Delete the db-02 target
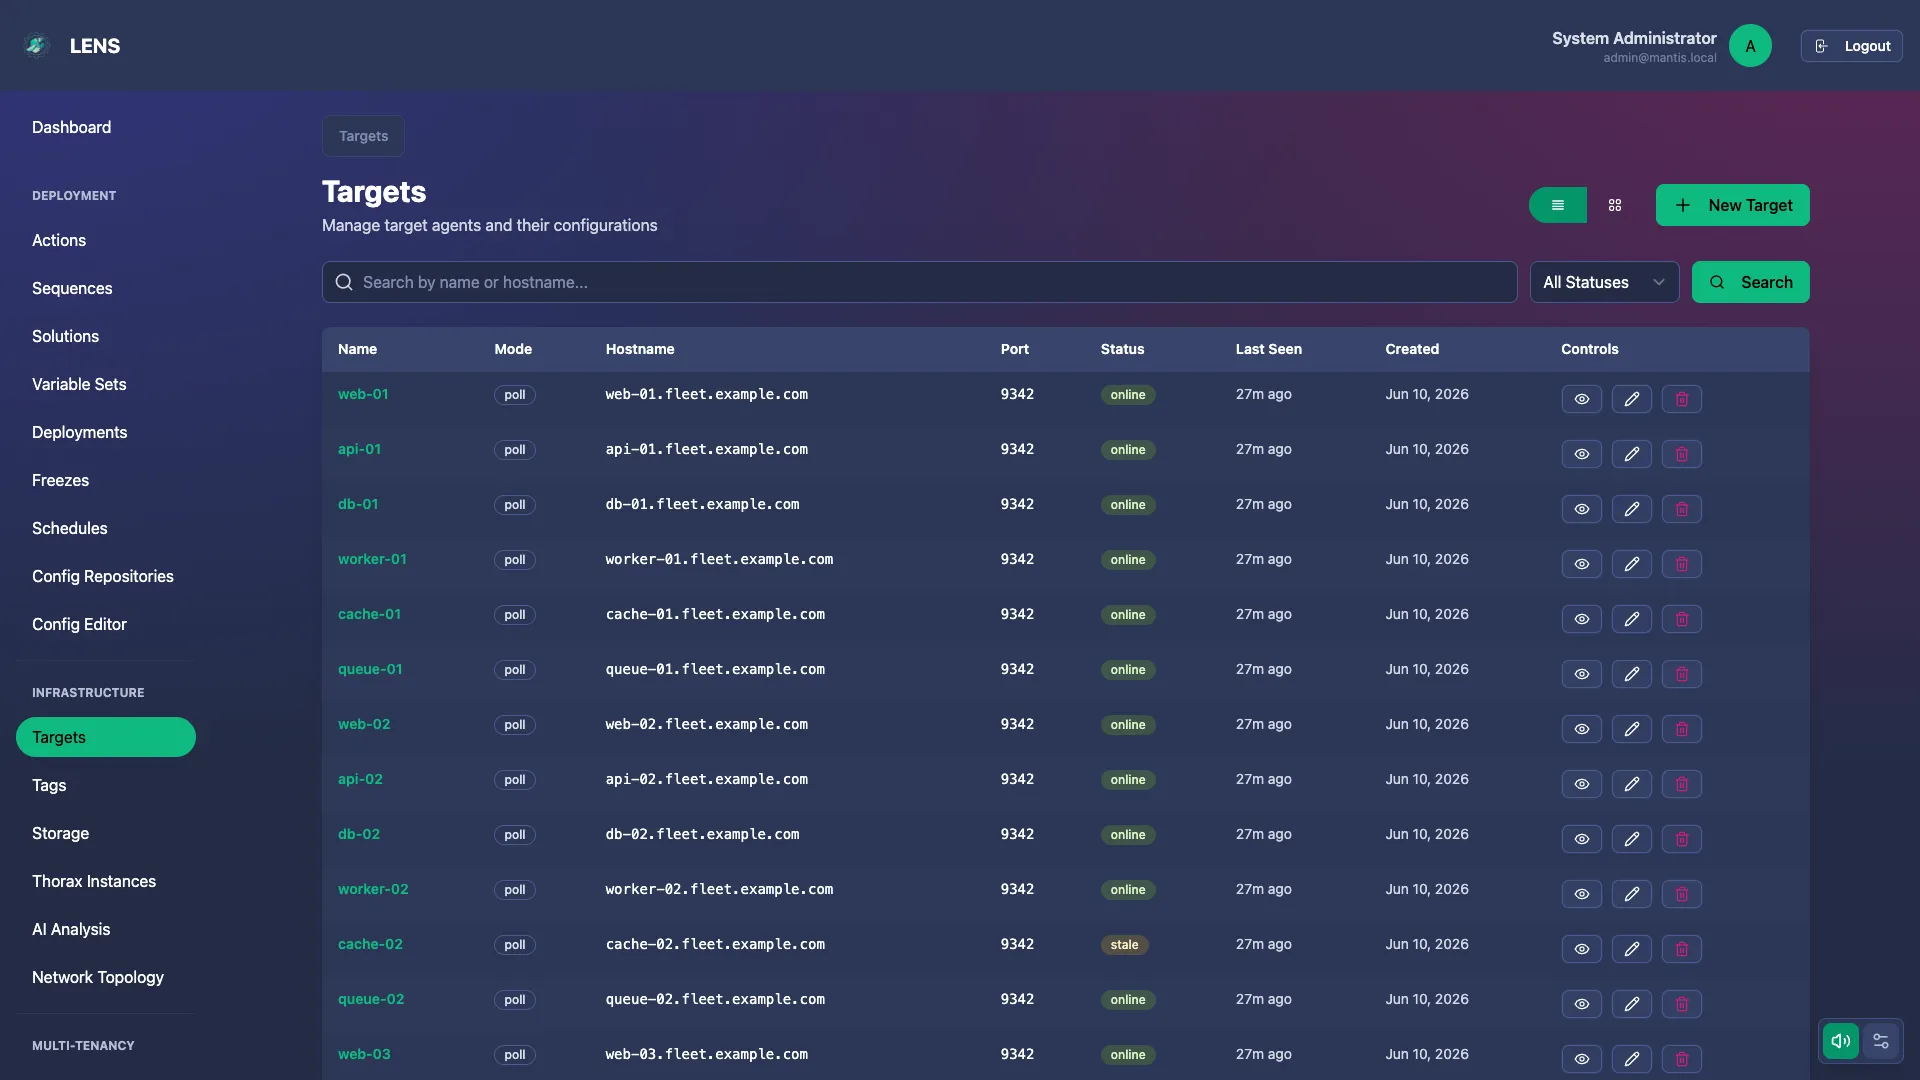Image resolution: width=1920 pixels, height=1080 pixels. click(1682, 839)
